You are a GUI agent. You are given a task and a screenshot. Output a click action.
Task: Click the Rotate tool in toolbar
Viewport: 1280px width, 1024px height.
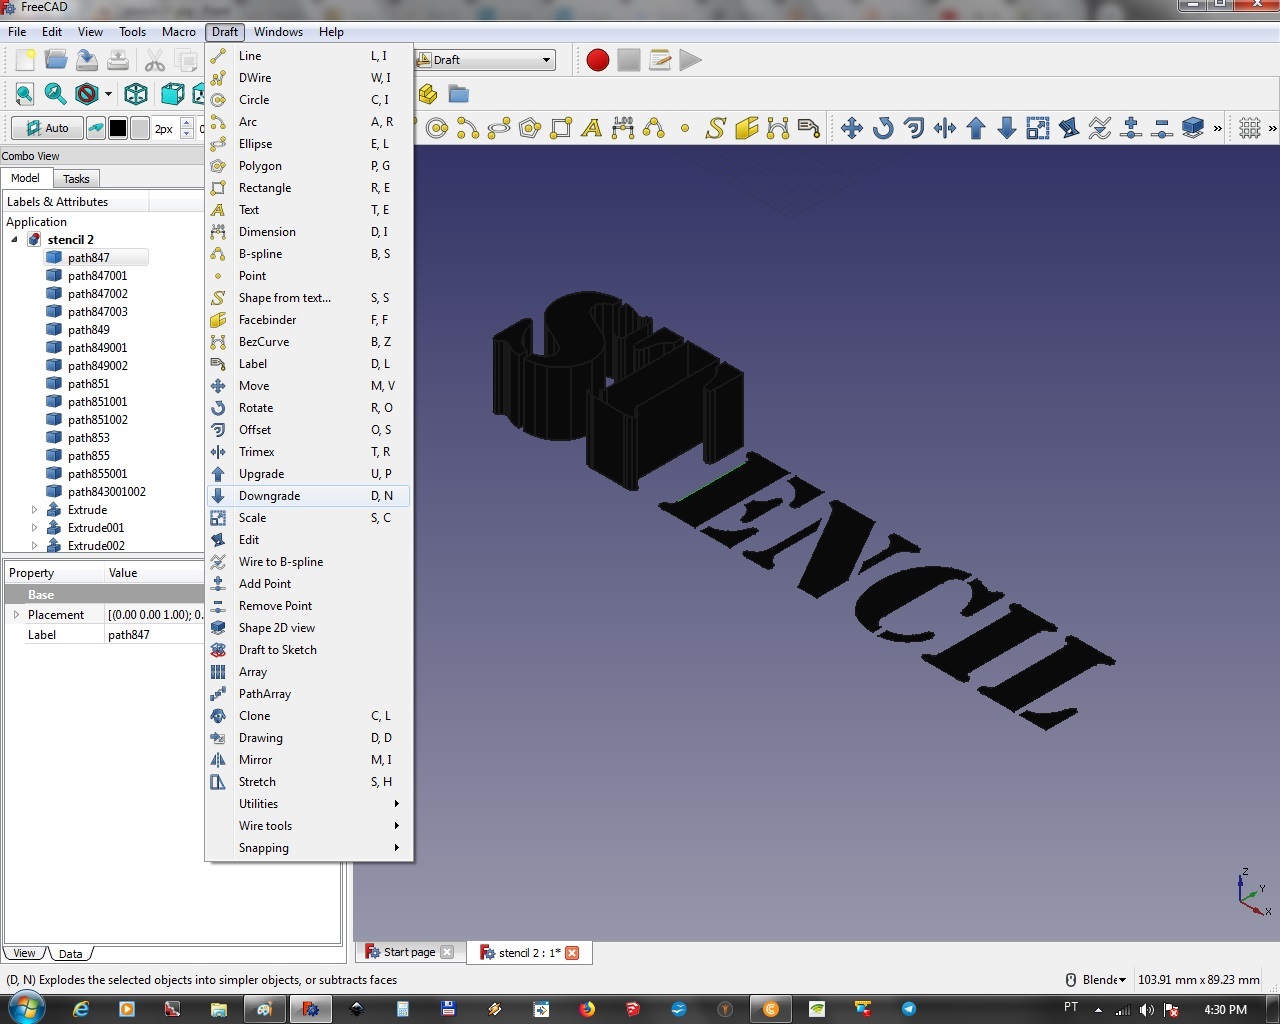(x=883, y=128)
